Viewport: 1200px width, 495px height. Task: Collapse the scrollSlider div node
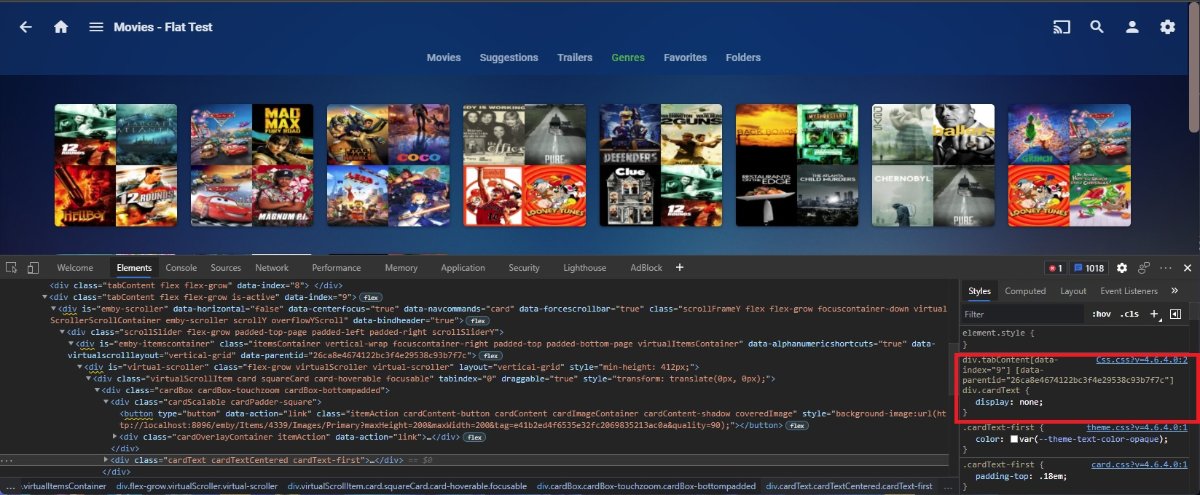click(63, 332)
